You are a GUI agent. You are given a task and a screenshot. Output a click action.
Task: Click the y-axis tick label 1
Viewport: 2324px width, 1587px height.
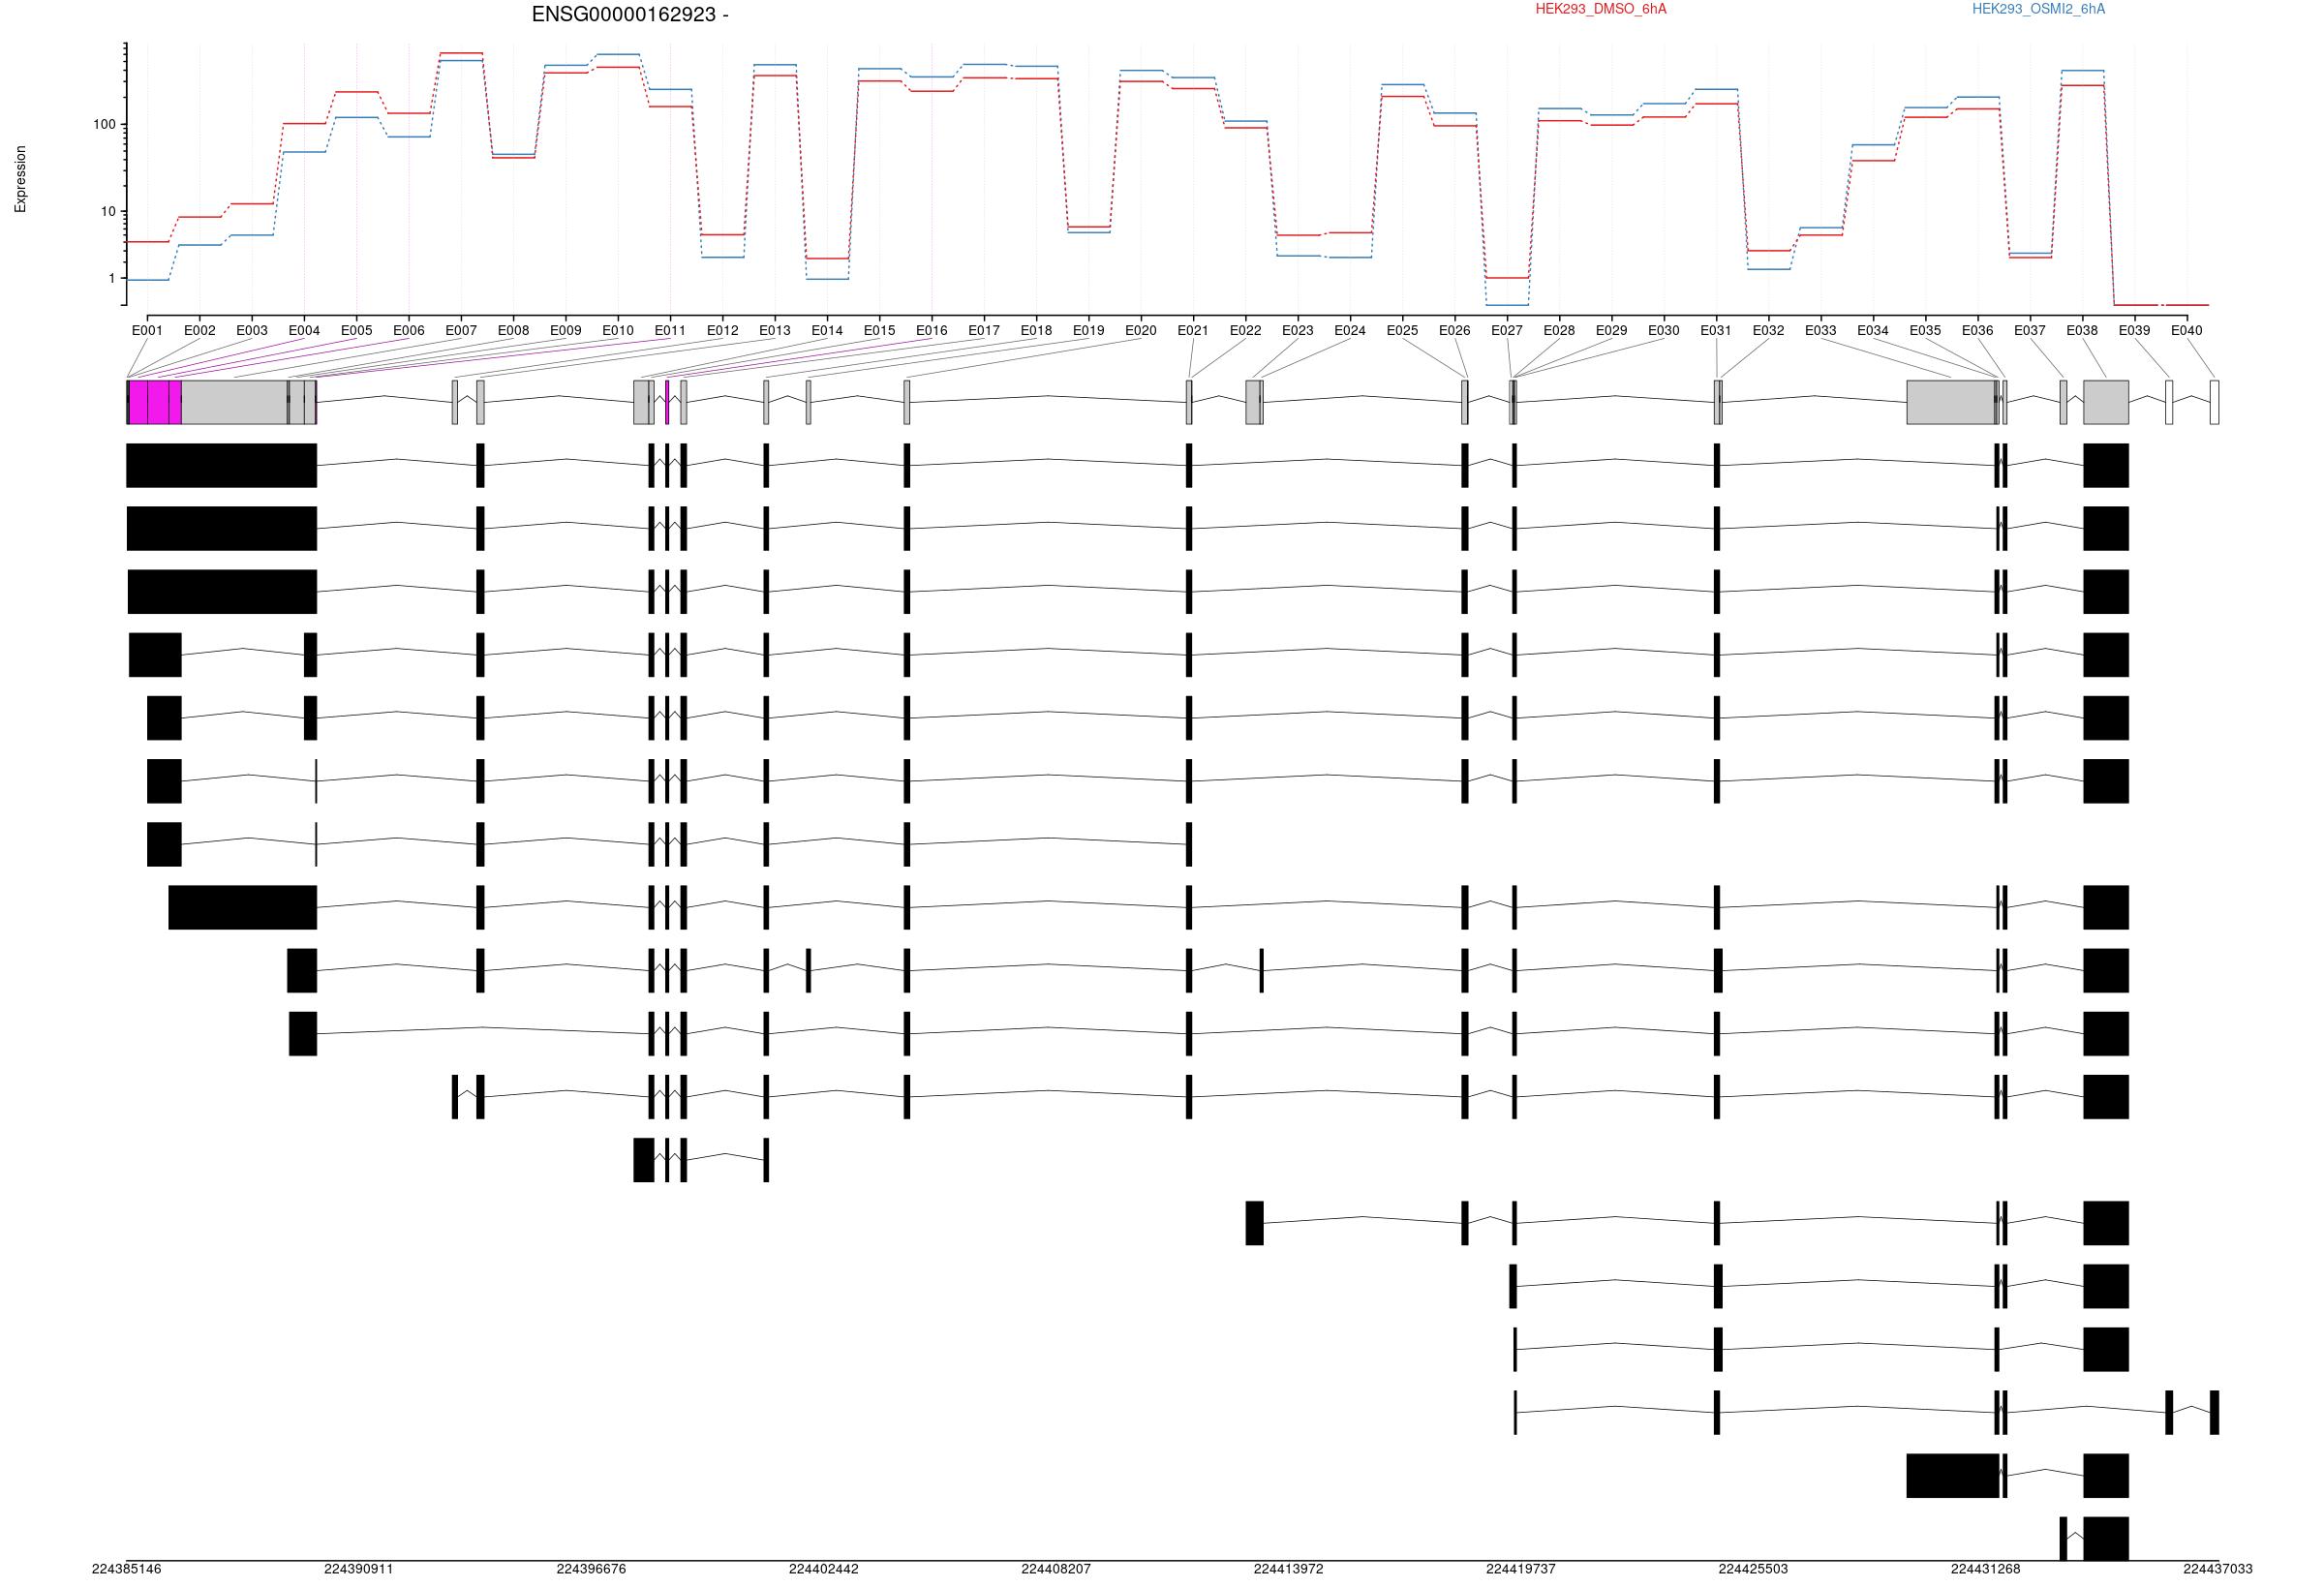pos(112,279)
